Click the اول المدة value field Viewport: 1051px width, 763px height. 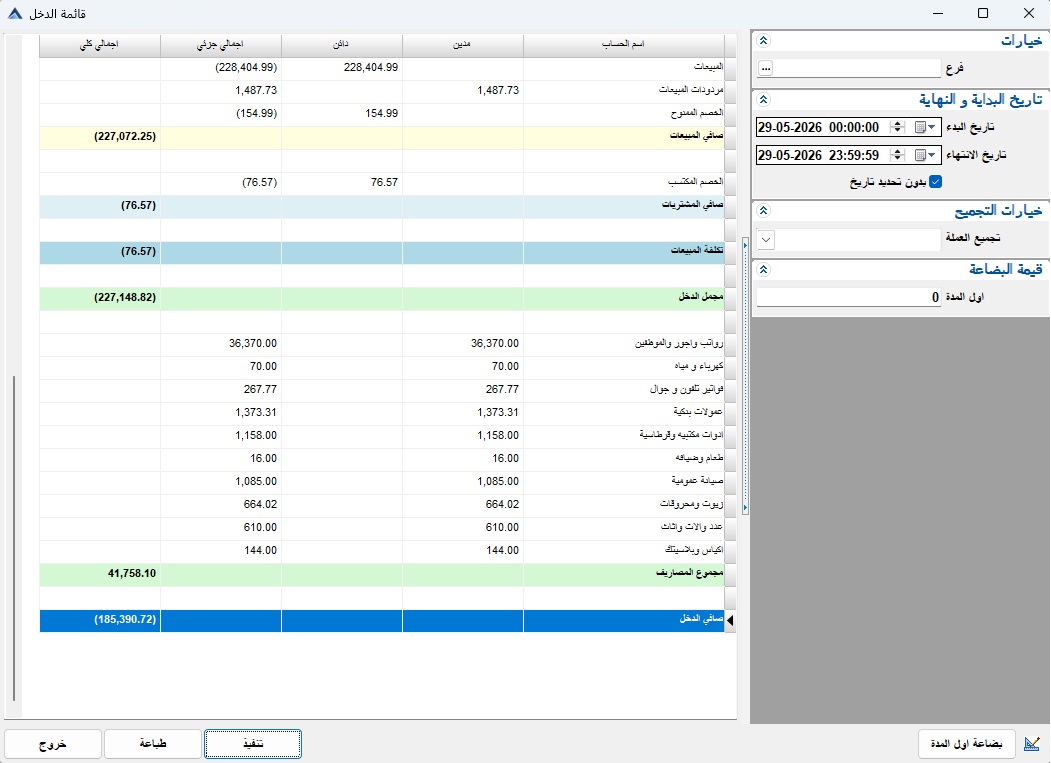point(849,297)
